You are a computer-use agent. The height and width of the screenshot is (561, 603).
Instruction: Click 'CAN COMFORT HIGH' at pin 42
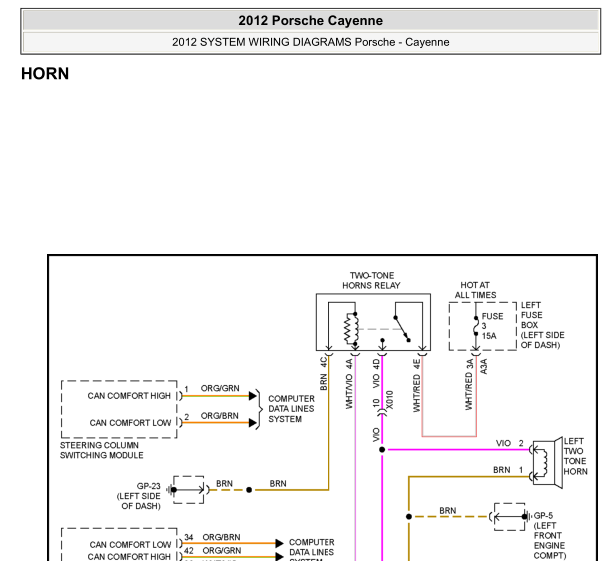point(129,557)
